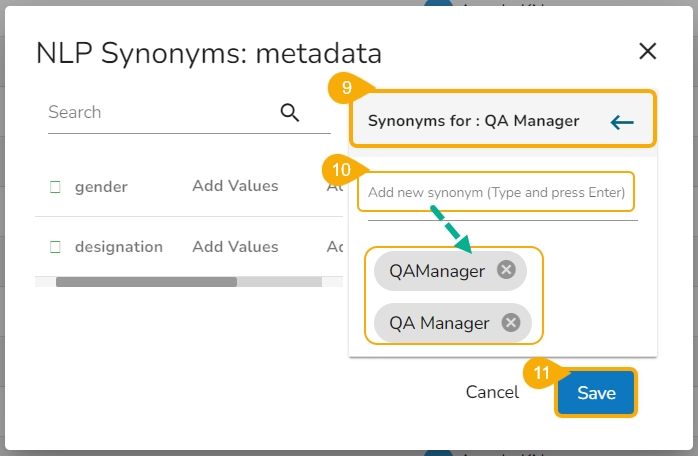Image resolution: width=698 pixels, height=456 pixels.
Task: Select the QAManager chip label
Action: coord(437,270)
